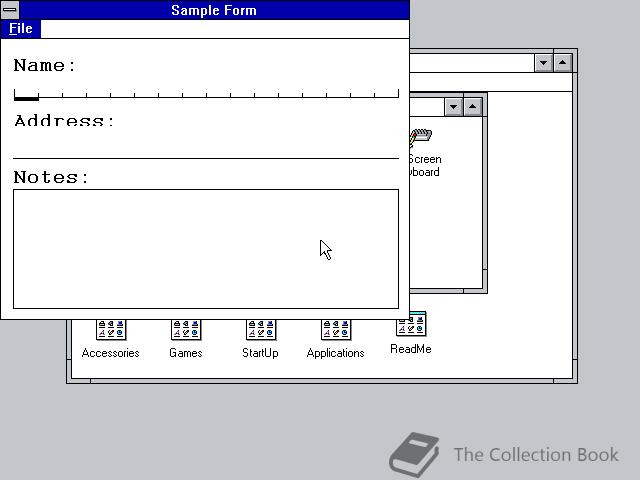Maximize the inner group window behind the form
The height and width of the screenshot is (480, 640).
[x=472, y=107]
